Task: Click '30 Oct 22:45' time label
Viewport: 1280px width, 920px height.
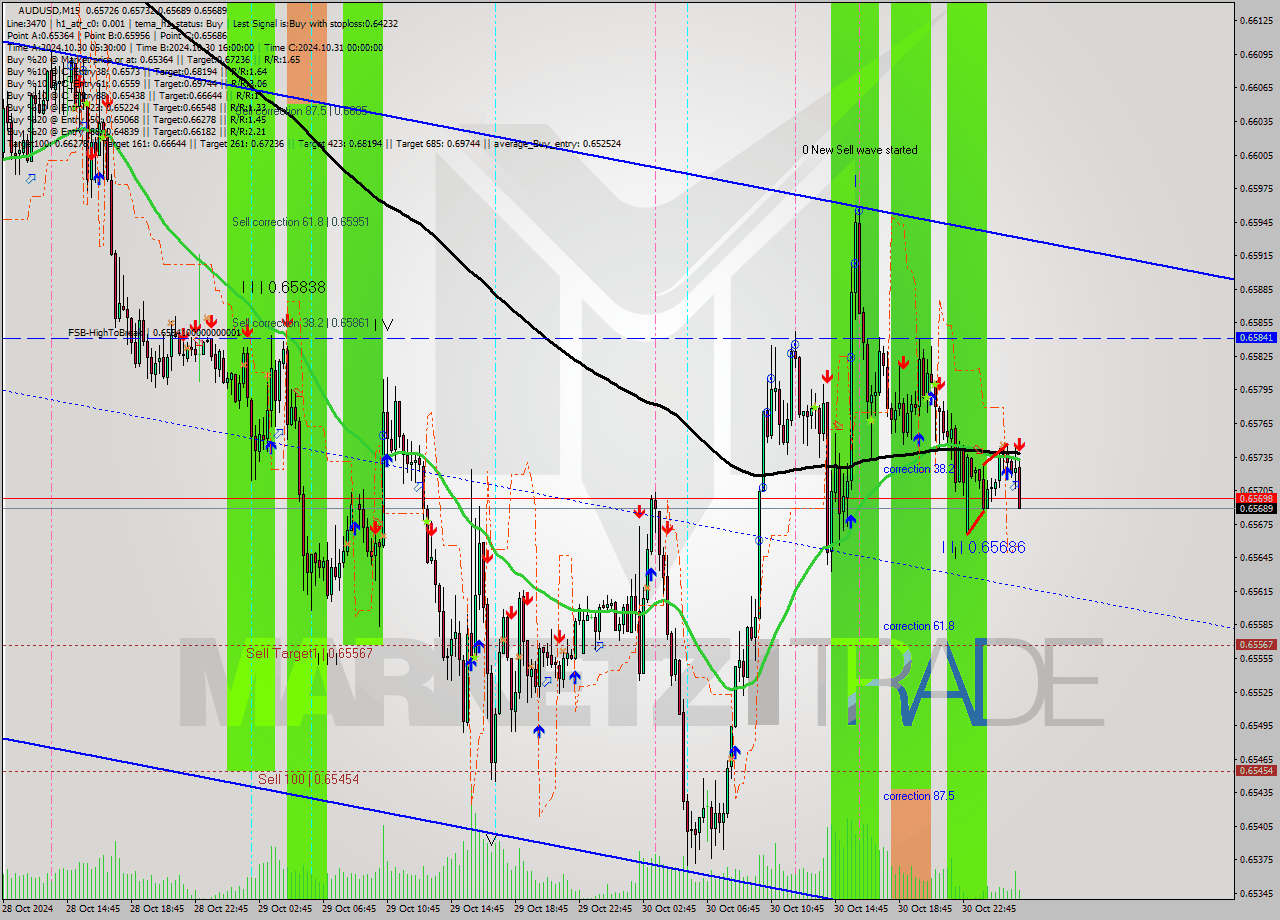Action: (989, 909)
